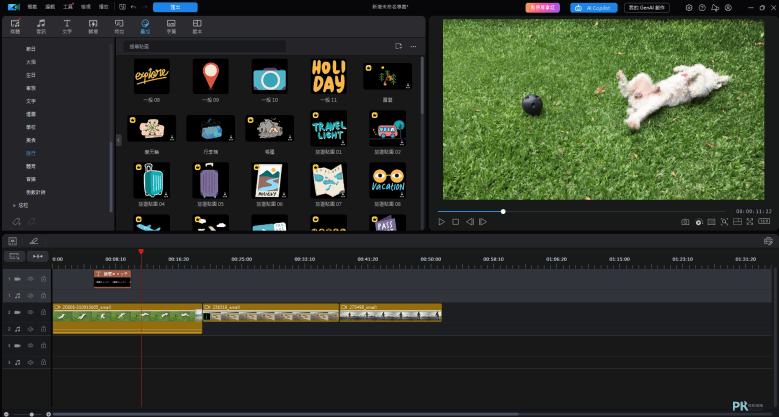Mute audio track 1 speaker
Image resolution: width=779 pixels, height=417 pixels.
click(x=31, y=296)
